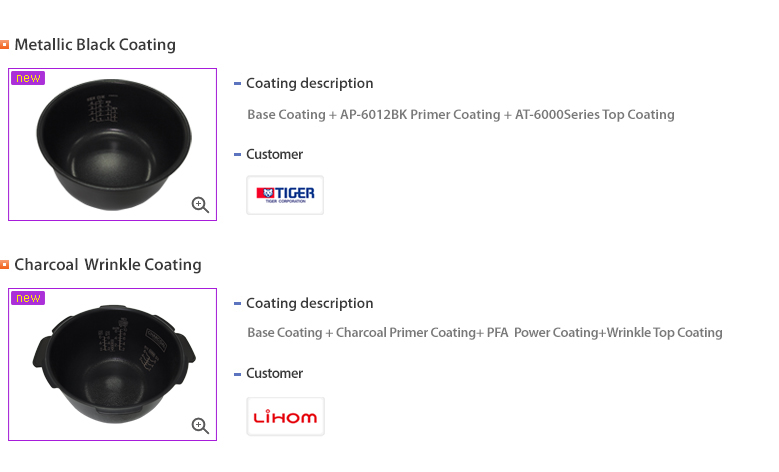The height and width of the screenshot is (472, 779).
Task: Click blue dash beside Customer above Lihom logo
Action: pos(237,374)
